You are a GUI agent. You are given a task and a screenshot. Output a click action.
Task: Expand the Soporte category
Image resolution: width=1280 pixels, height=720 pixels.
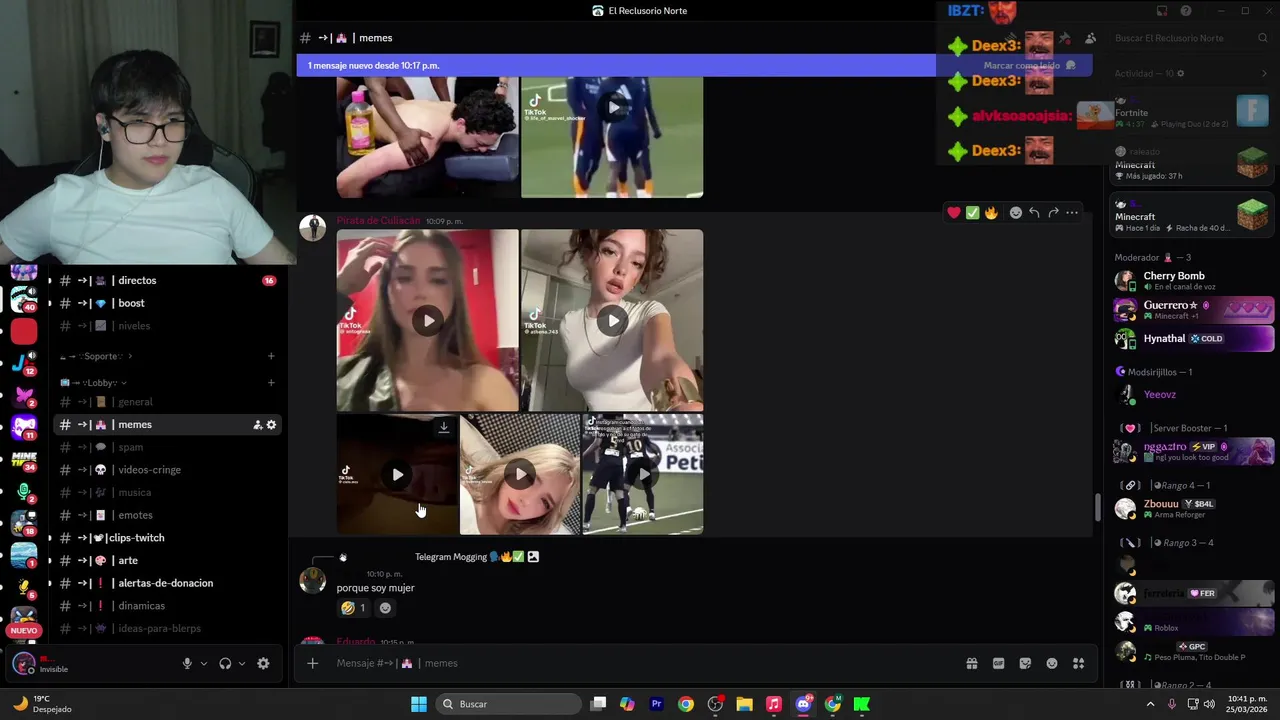96,356
